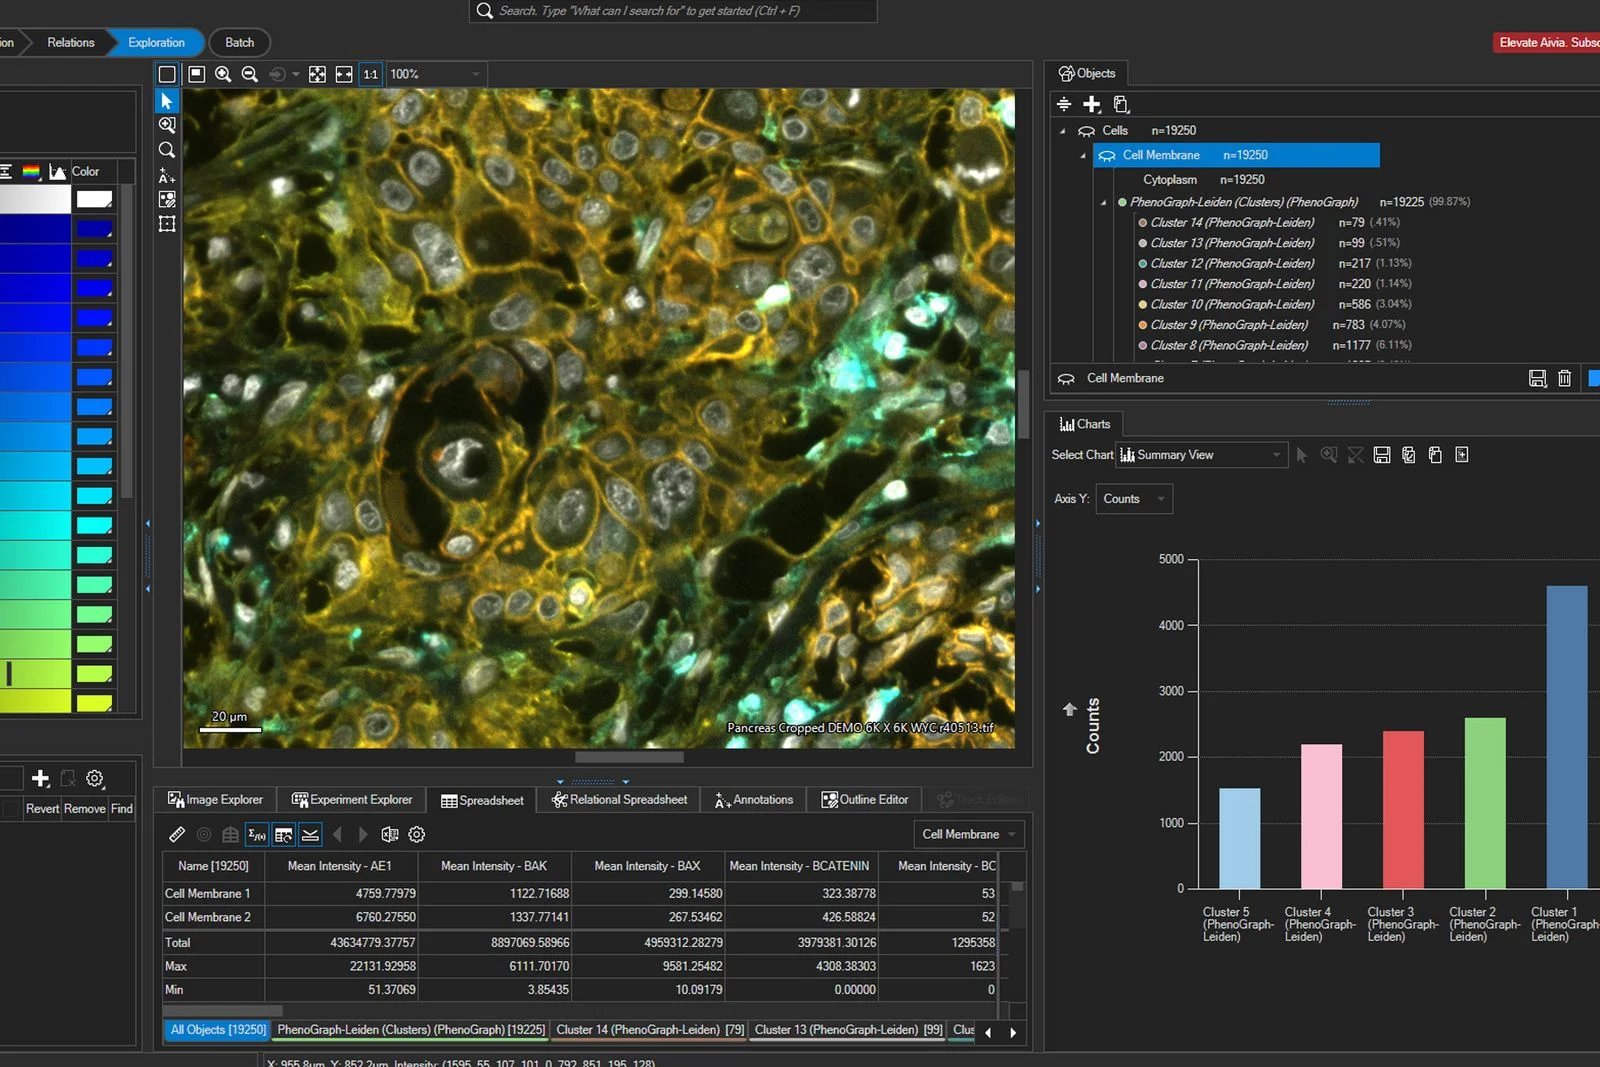Select the Annotations text tool in sidebar
Image resolution: width=1600 pixels, height=1067 pixels.
point(167,177)
